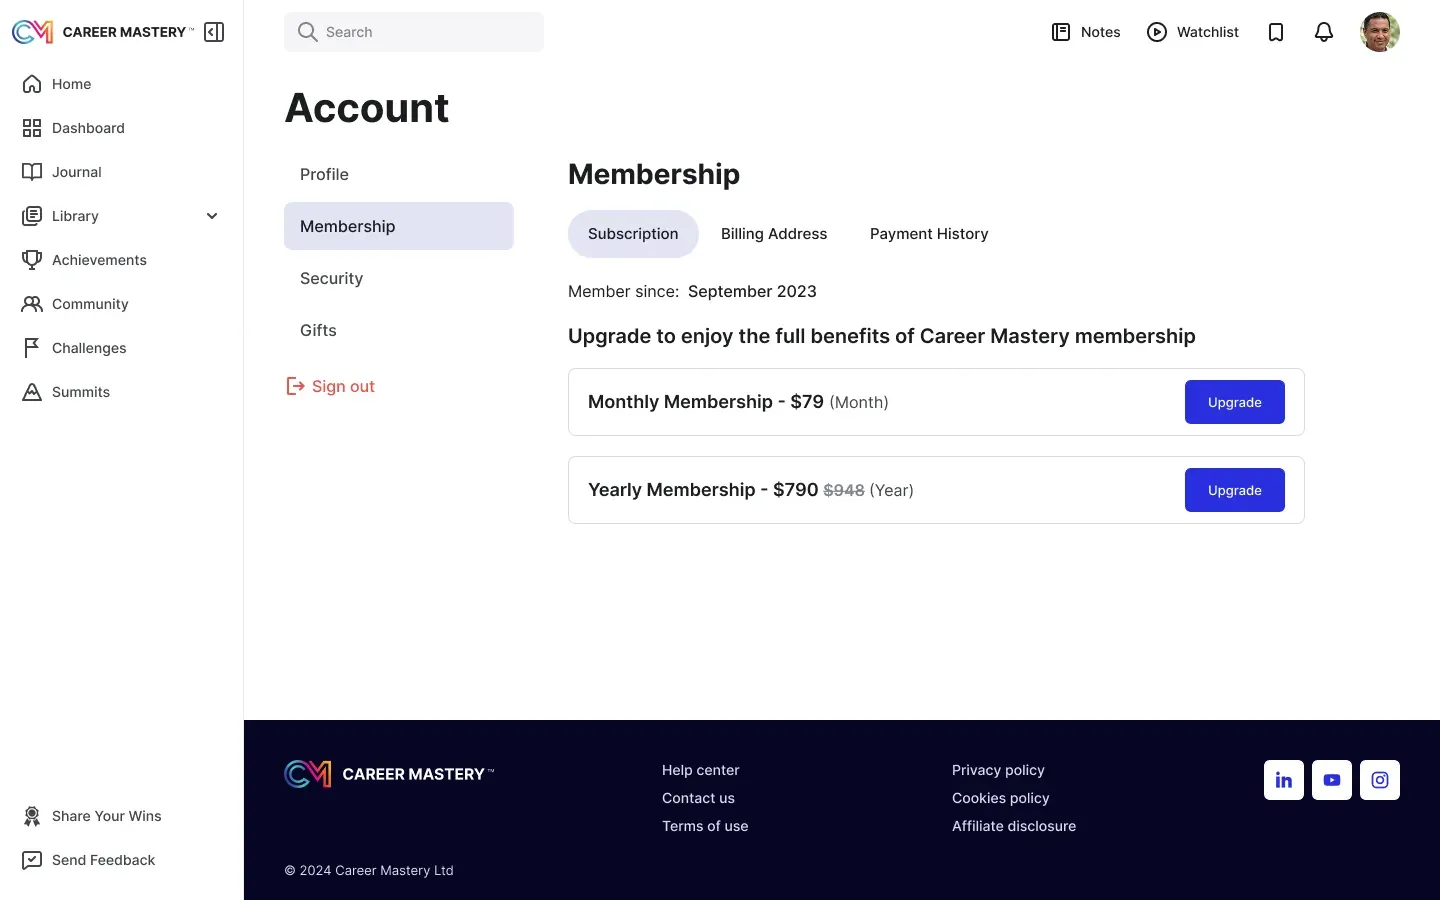Open the YouTube social icon
The image size is (1440, 900).
coord(1332,780)
